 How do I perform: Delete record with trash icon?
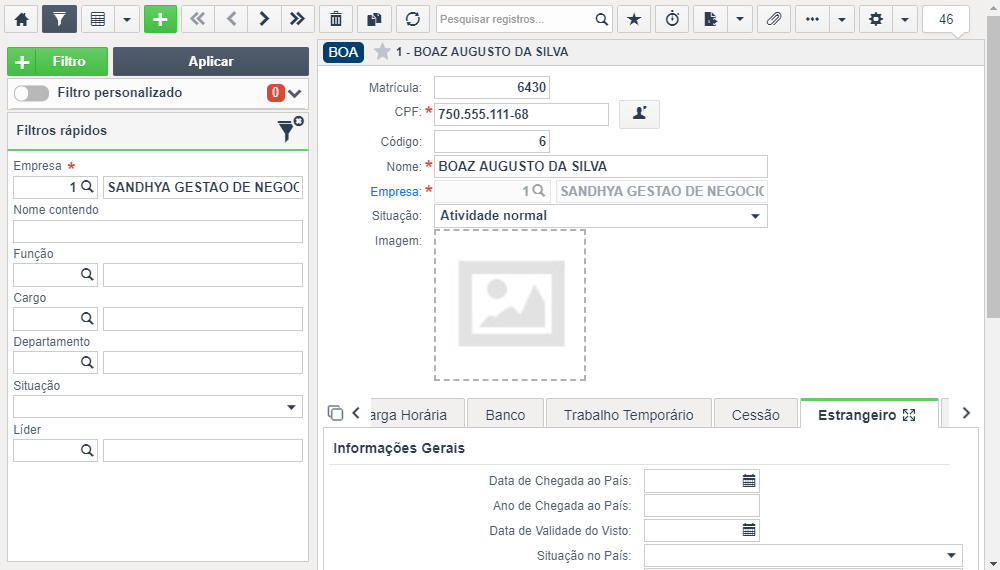(335, 19)
